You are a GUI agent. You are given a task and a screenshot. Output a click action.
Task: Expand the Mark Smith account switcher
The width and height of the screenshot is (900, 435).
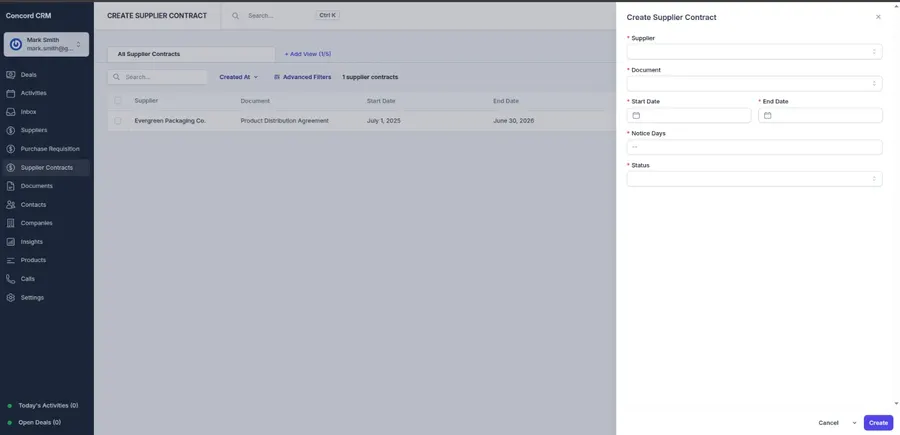[79, 44]
